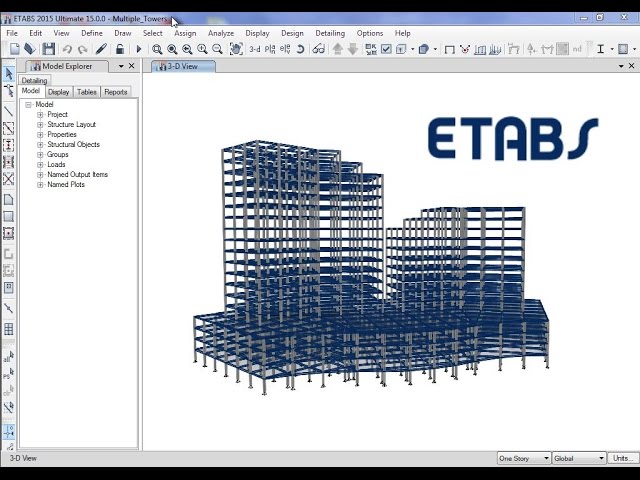Expand the Structural Objects node
Viewport: 640px width, 480px height.
point(40,144)
